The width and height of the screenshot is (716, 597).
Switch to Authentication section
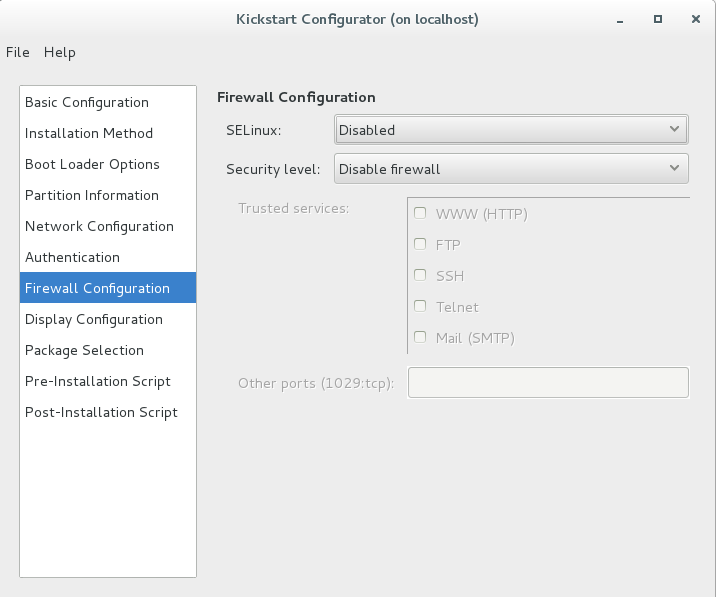pyautogui.click(x=108, y=258)
